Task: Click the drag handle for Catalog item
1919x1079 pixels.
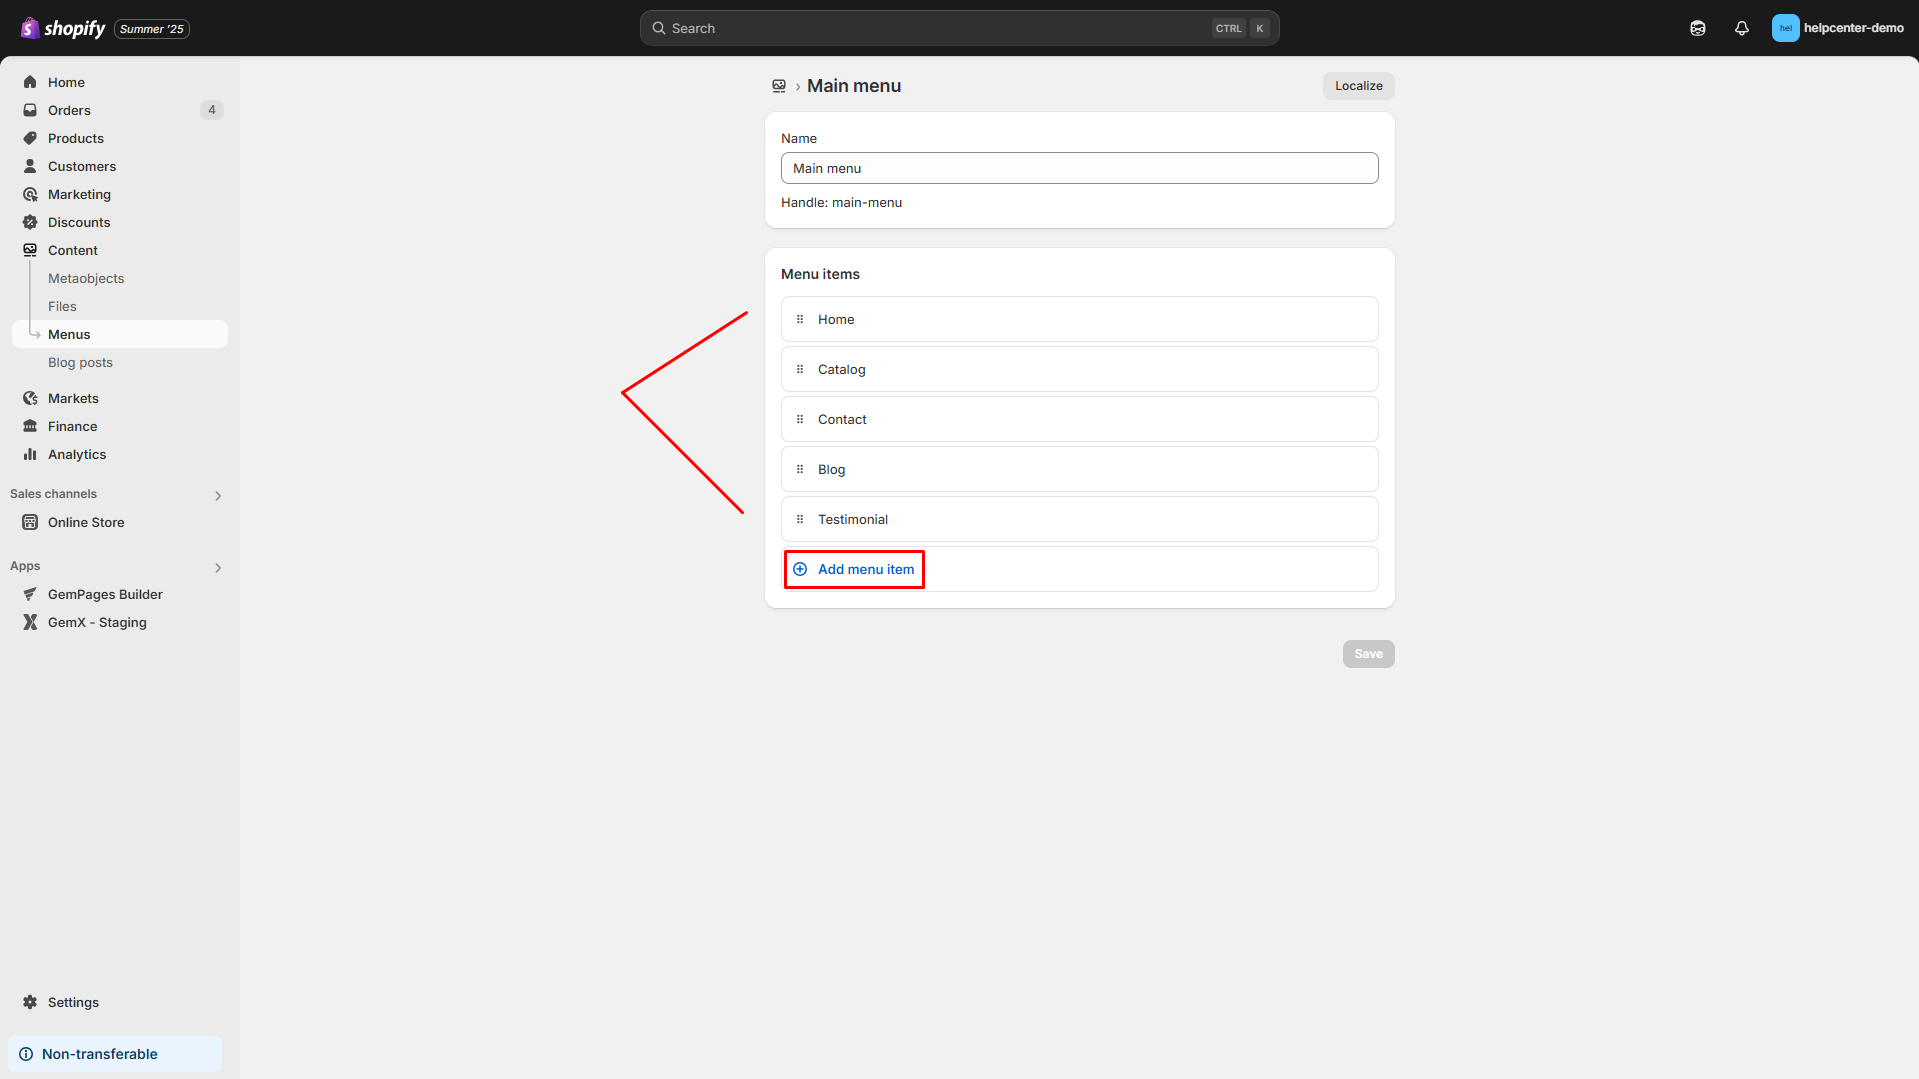Action: click(800, 369)
